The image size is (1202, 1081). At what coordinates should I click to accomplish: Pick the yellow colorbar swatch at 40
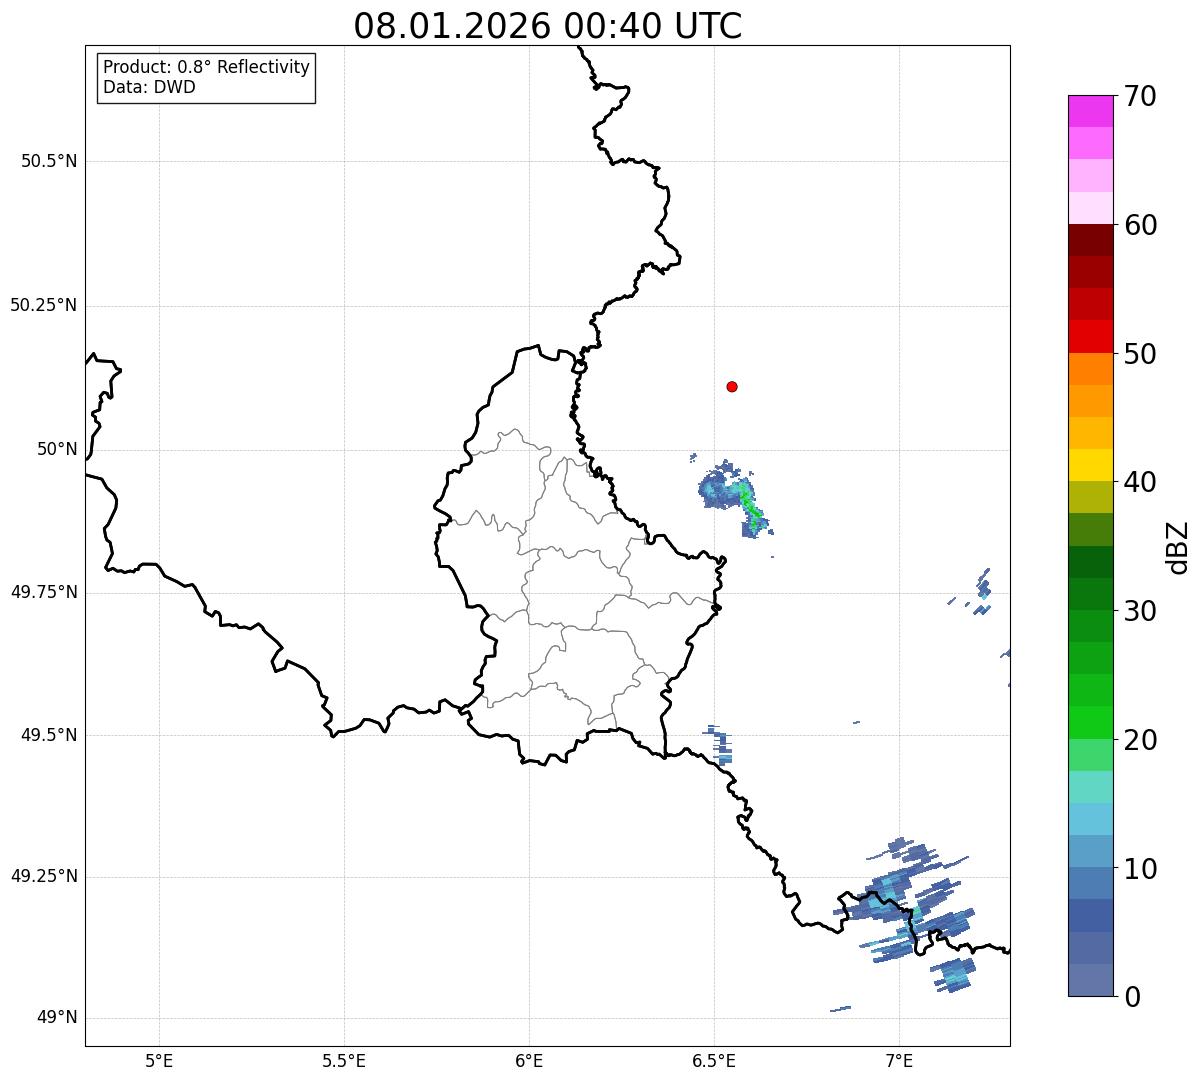pyautogui.click(x=1090, y=465)
